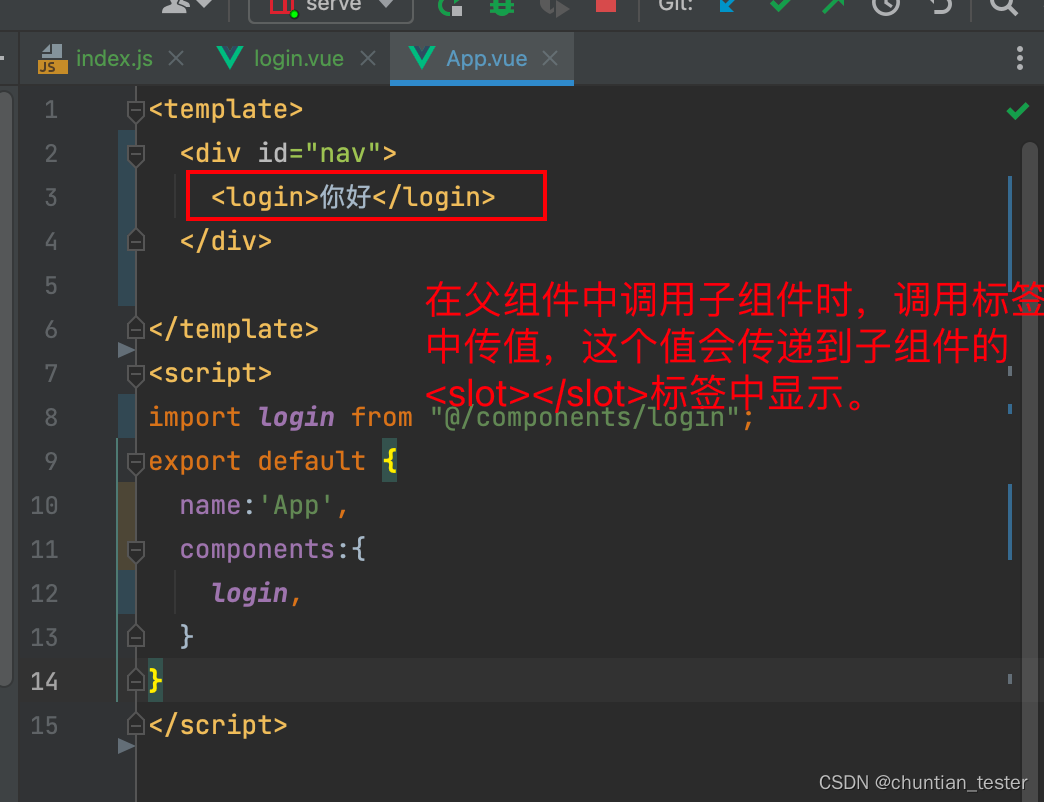Close the index.js tab
Viewport: 1044px width, 802px height.
pyautogui.click(x=176, y=59)
